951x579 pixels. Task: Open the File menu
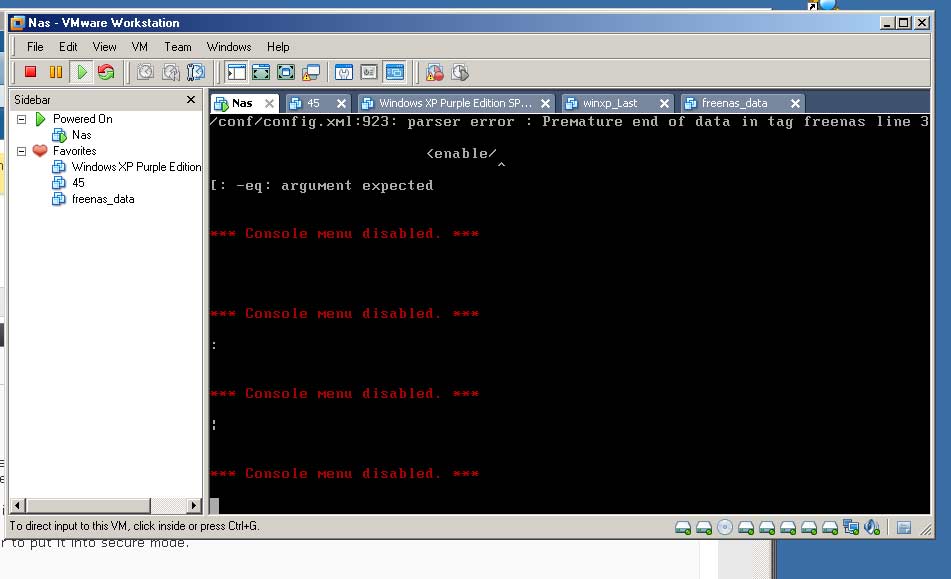point(35,47)
